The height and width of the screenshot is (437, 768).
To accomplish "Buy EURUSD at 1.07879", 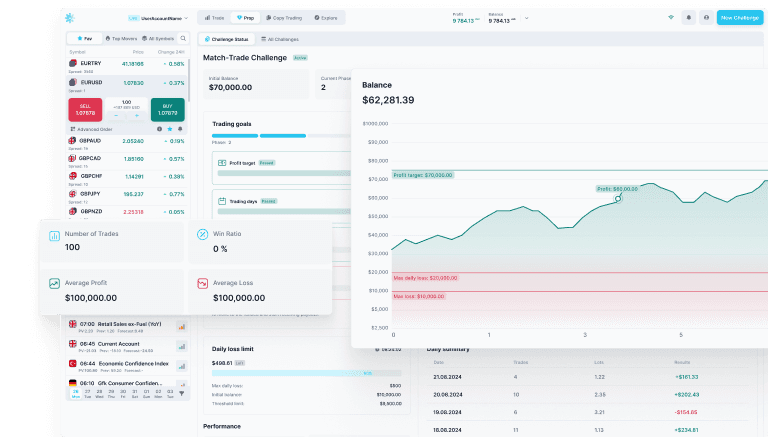I will pyautogui.click(x=168, y=110).
